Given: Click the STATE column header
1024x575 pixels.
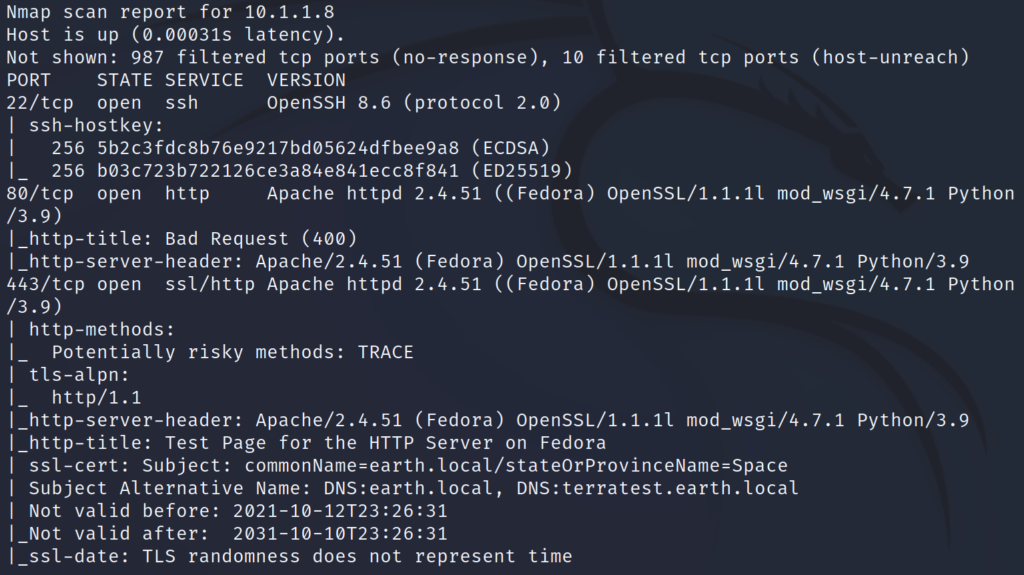Looking at the screenshot, I should 125,80.
